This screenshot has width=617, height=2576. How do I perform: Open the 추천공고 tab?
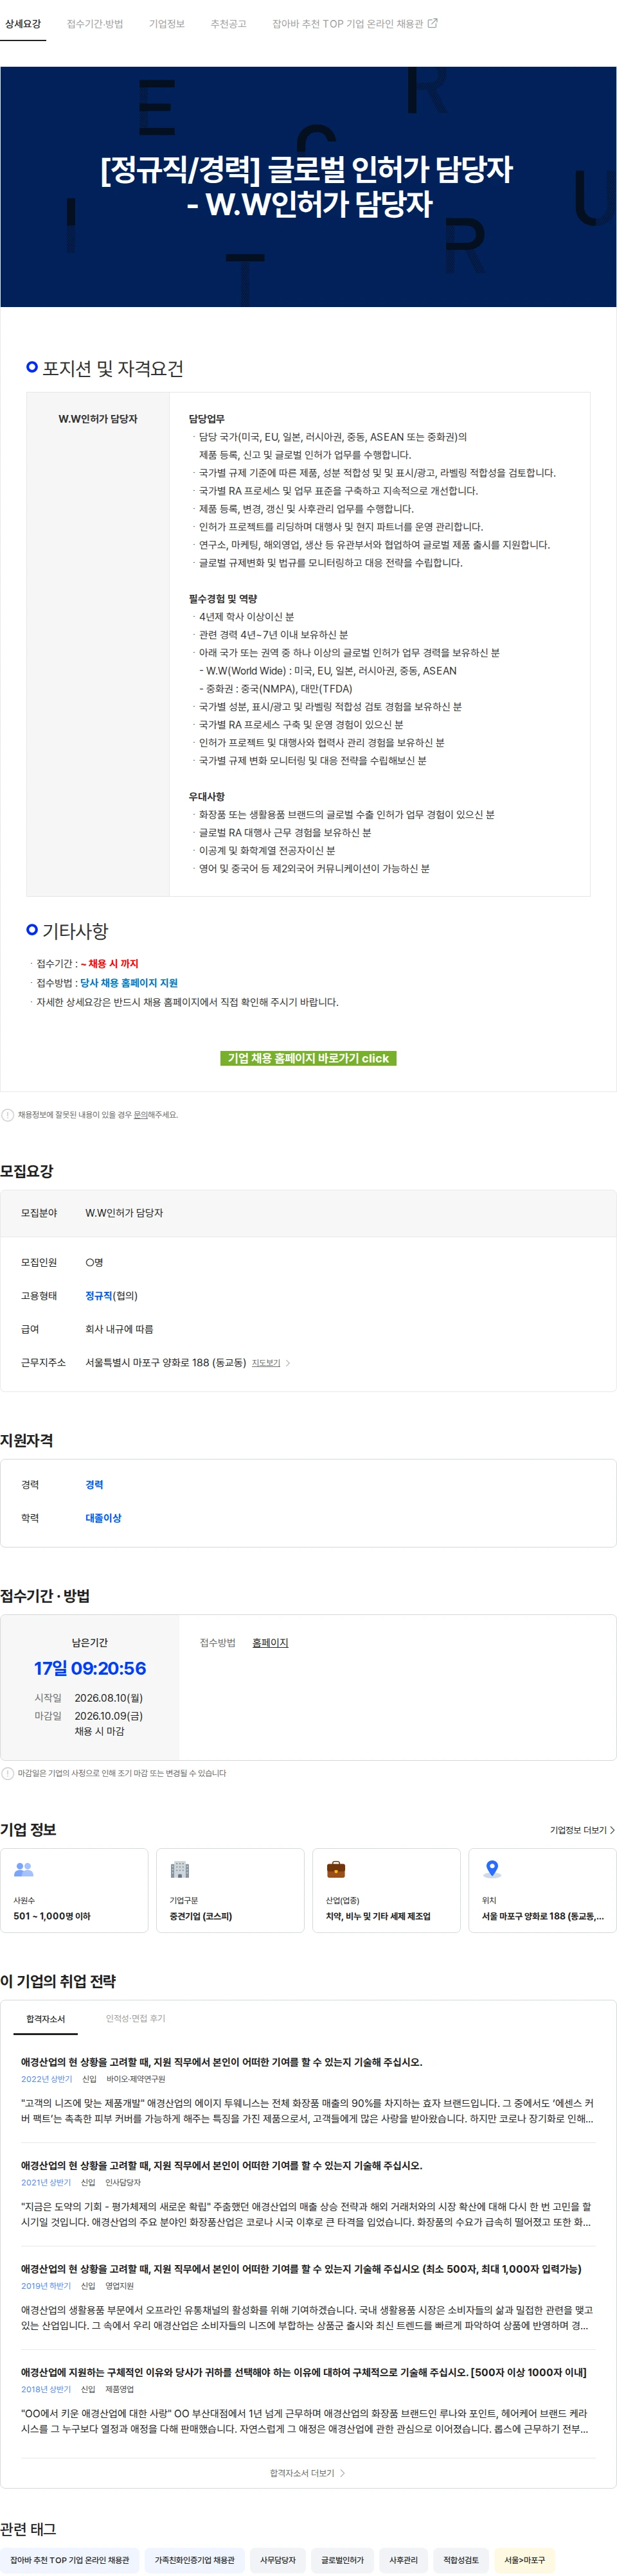[x=229, y=23]
